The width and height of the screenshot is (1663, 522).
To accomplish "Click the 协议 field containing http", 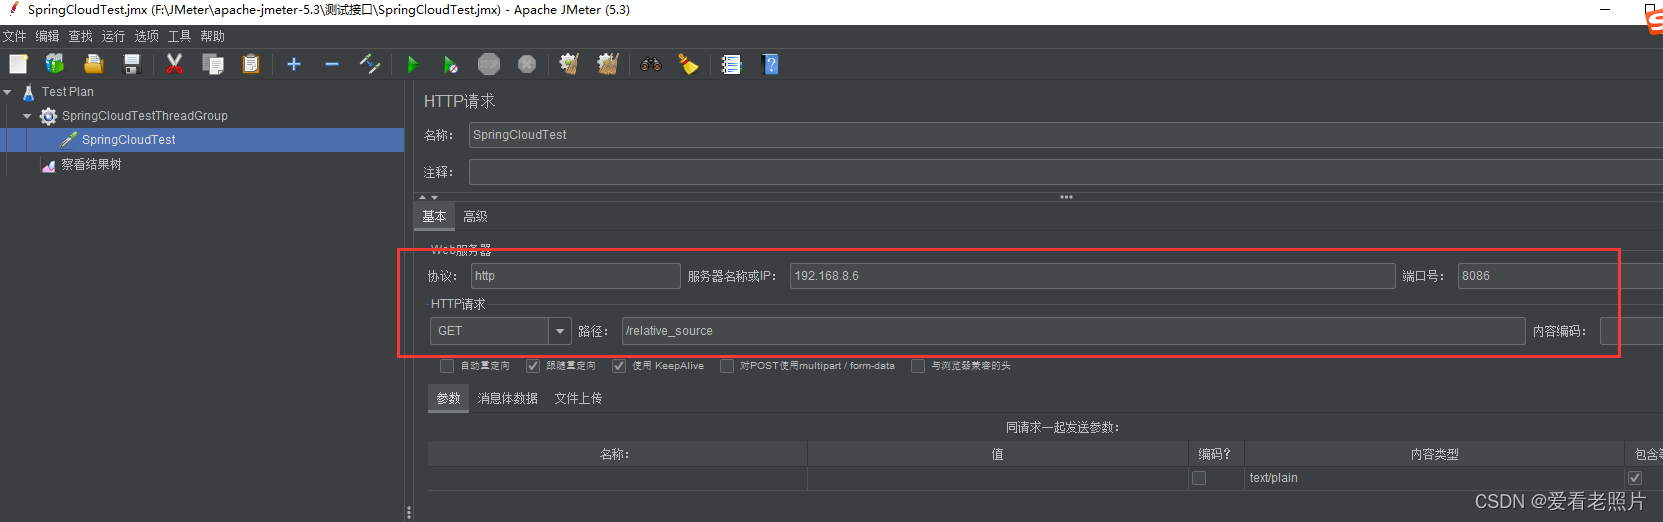I will [x=576, y=276].
